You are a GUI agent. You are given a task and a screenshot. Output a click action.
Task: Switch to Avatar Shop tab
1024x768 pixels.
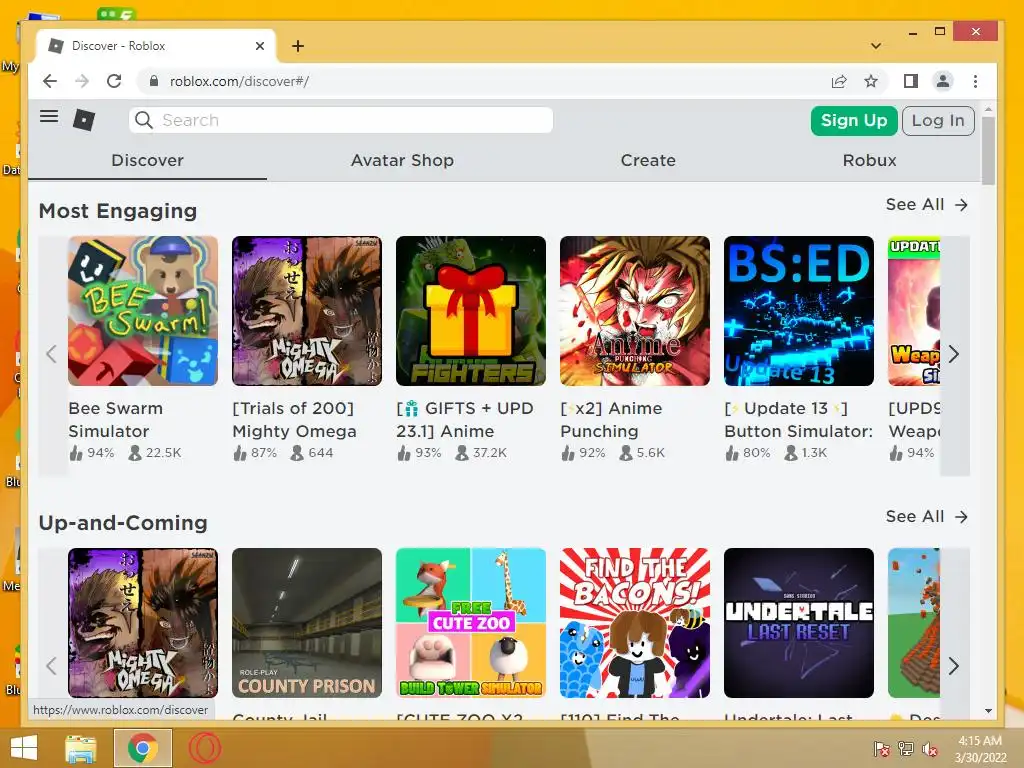pyautogui.click(x=402, y=161)
